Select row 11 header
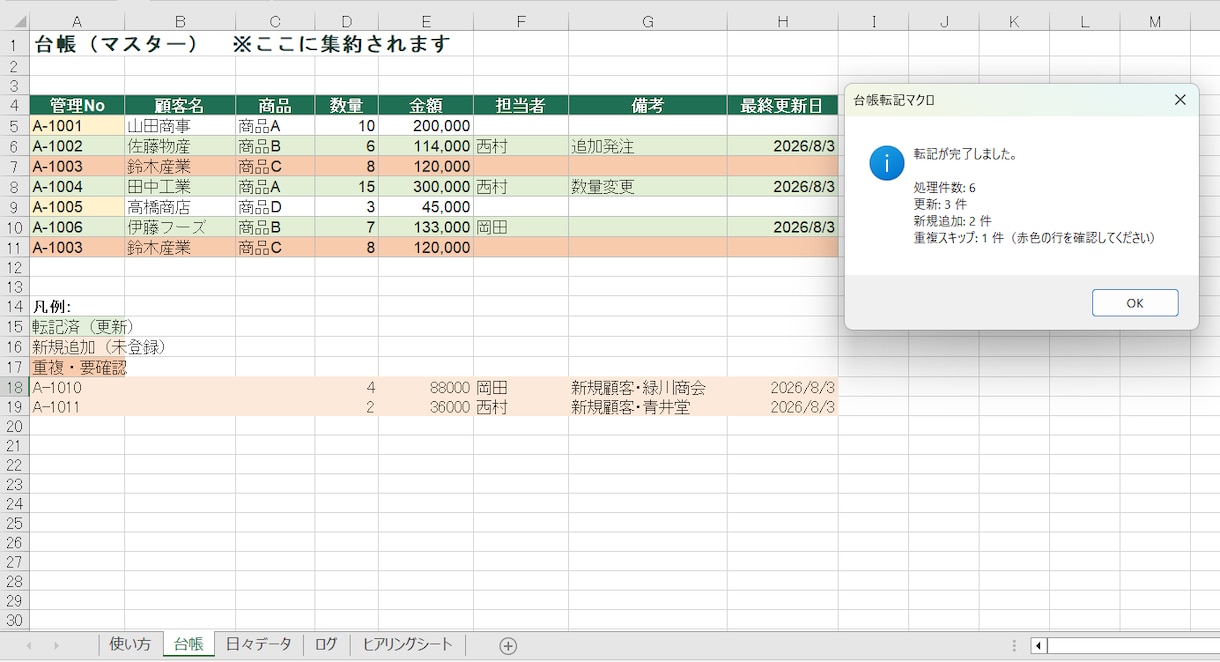Image resolution: width=1220 pixels, height=662 pixels. coord(14,247)
